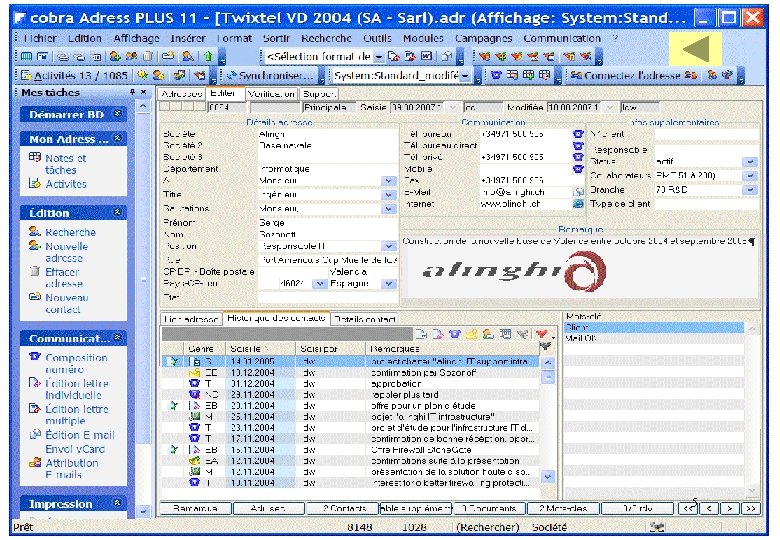Expand the Position field dropdown
780x540 pixels.
point(389,246)
